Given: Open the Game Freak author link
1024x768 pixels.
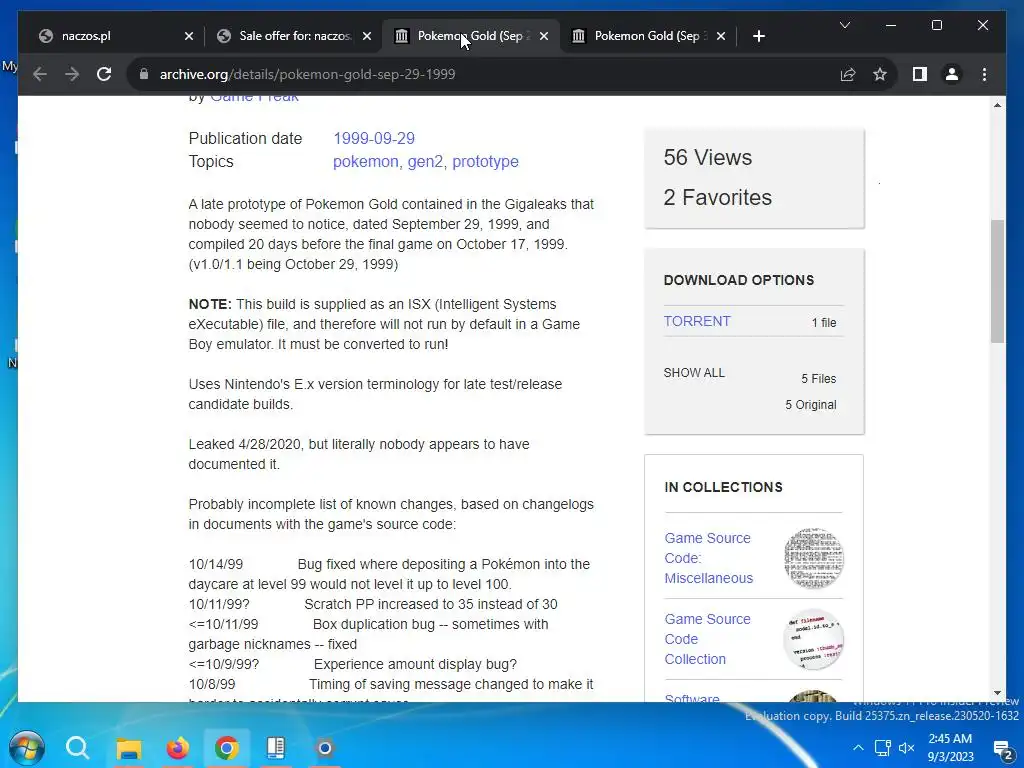Looking at the screenshot, I should coord(254,98).
